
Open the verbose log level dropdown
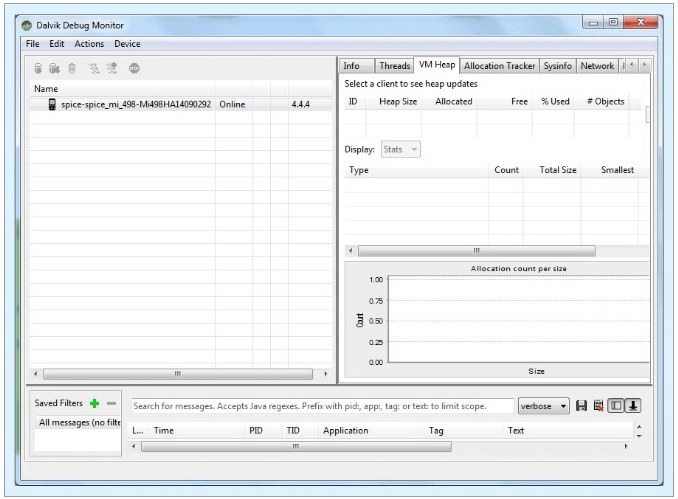point(544,406)
